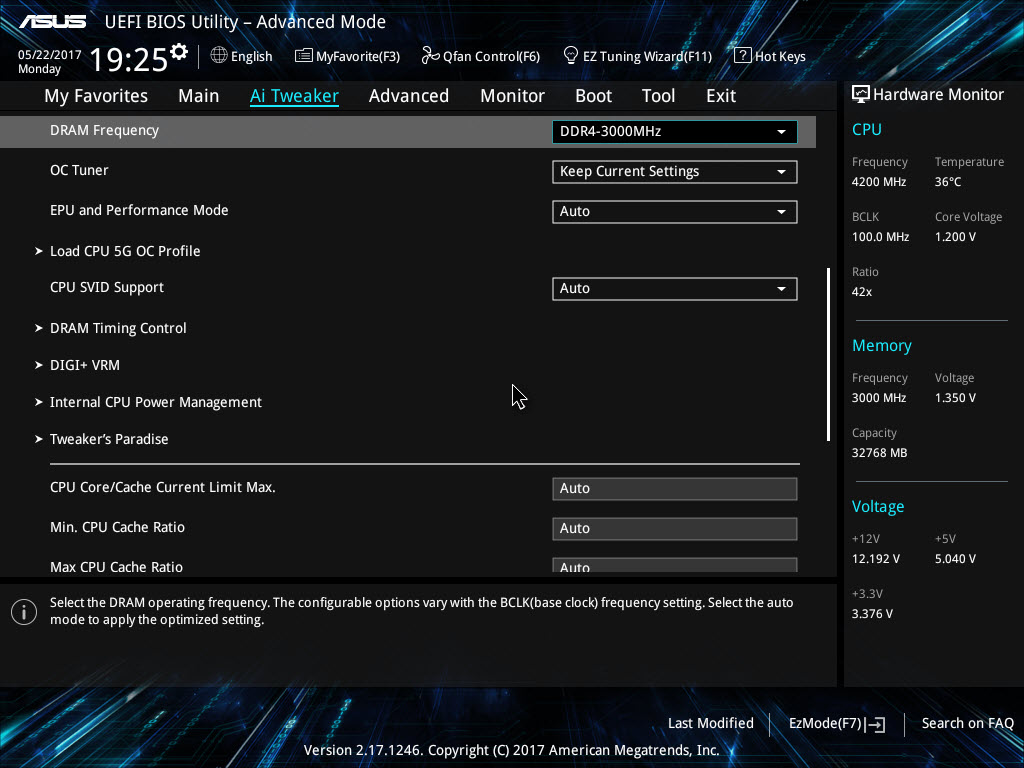Expand DRAM Timing Control submenu
1024x768 pixels.
(x=118, y=328)
